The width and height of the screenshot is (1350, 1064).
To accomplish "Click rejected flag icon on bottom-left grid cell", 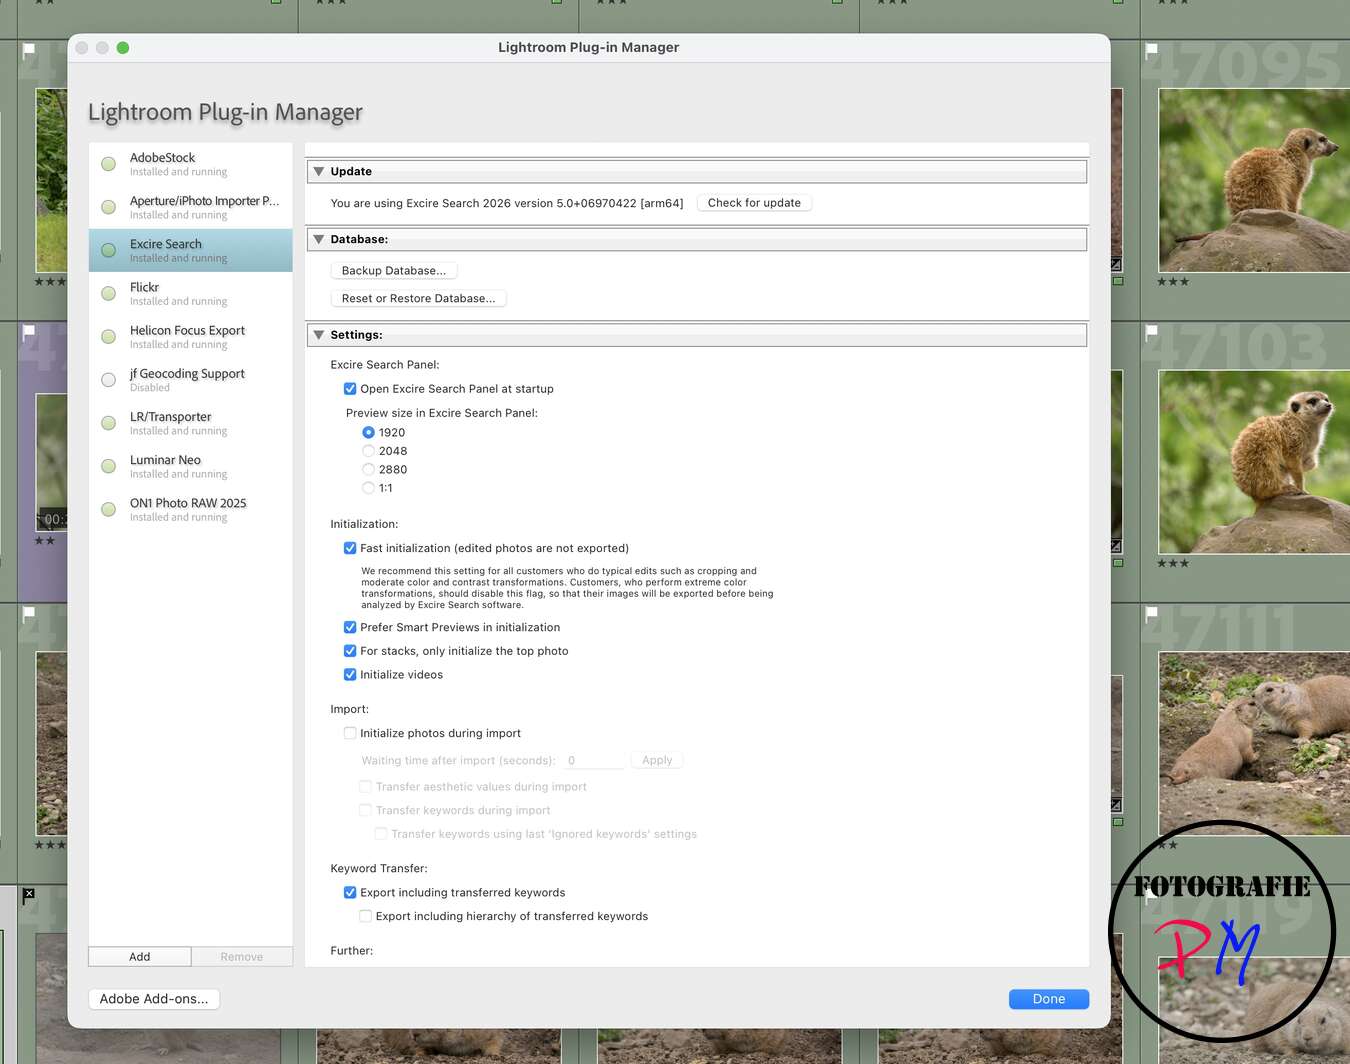I will [29, 895].
